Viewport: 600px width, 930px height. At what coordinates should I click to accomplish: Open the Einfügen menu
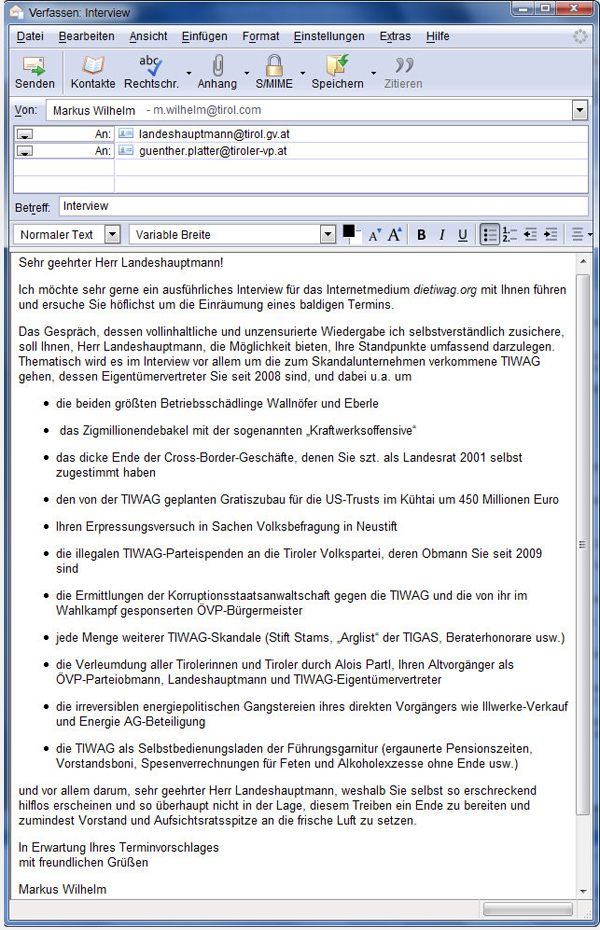tap(205, 36)
